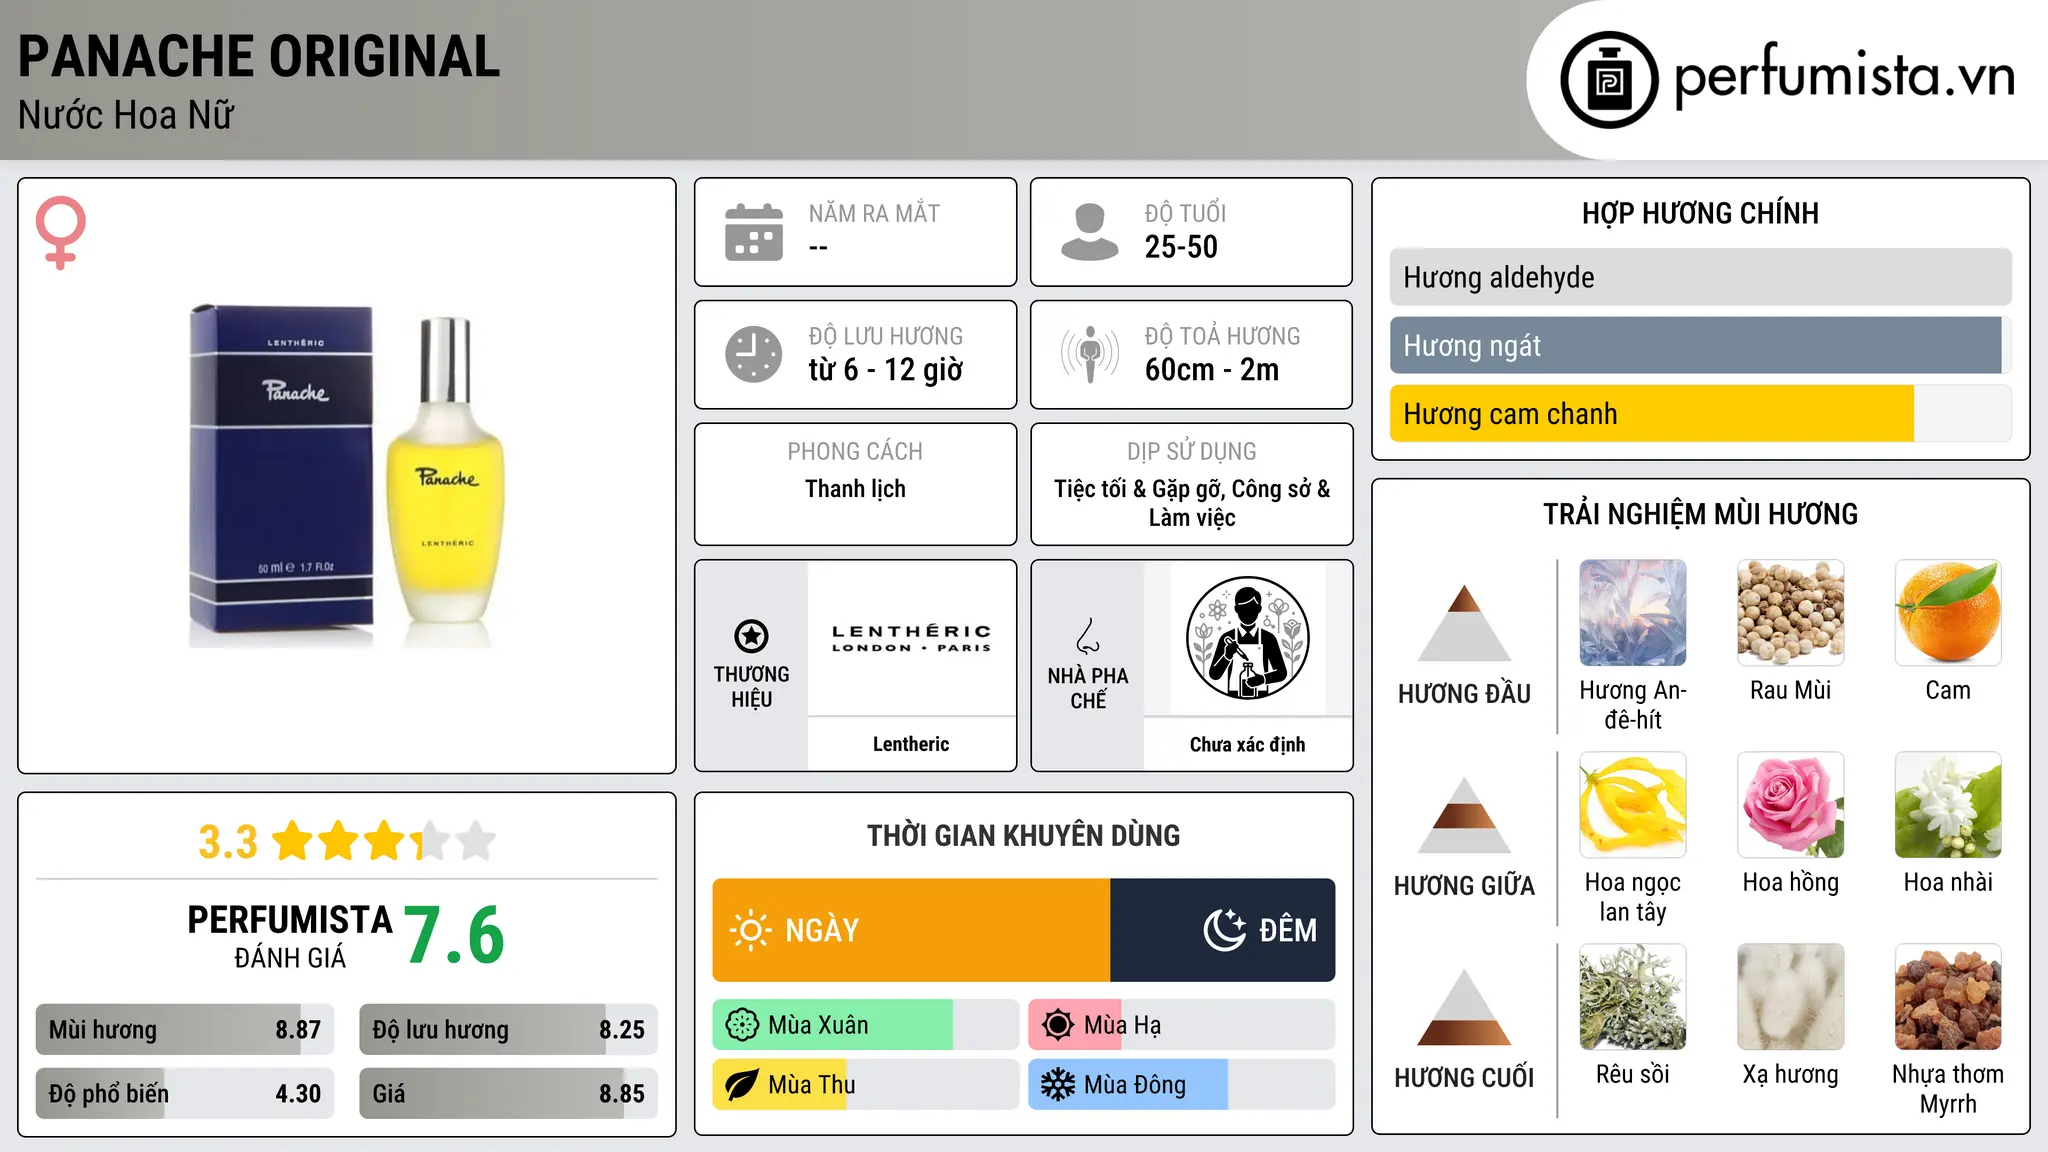Screen dimensions: 2048x1152
Task: Click the Giá 8.85 score bar
Action: click(508, 1093)
